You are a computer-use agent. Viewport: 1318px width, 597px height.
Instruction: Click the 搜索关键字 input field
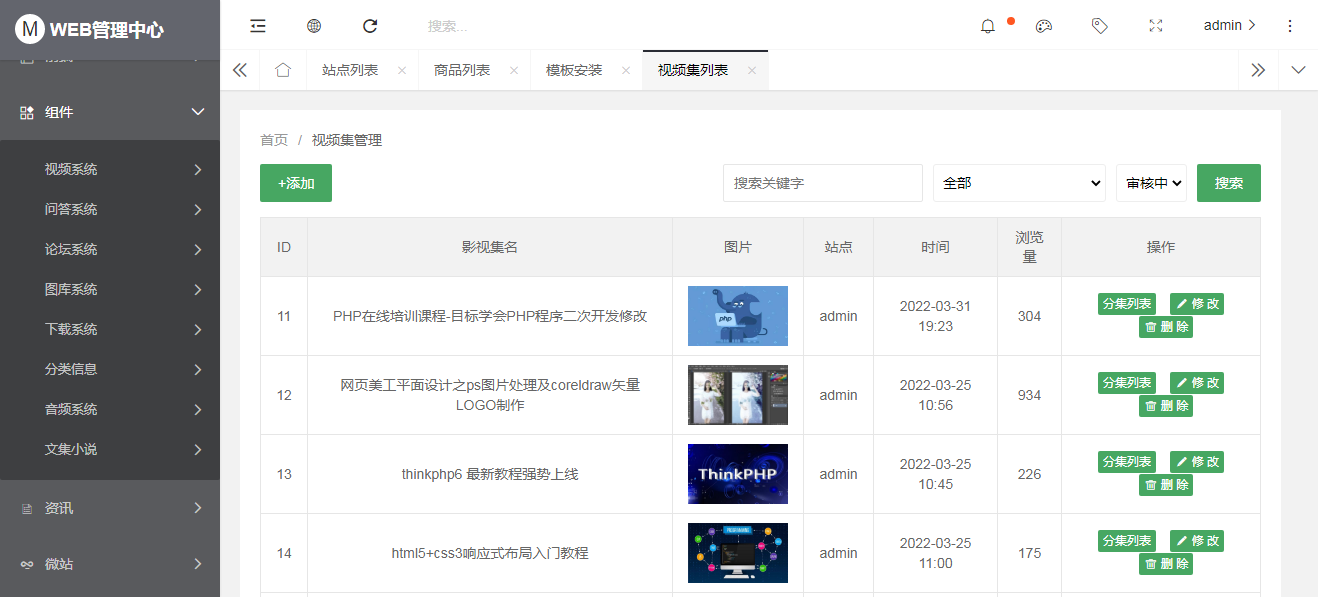(822, 183)
